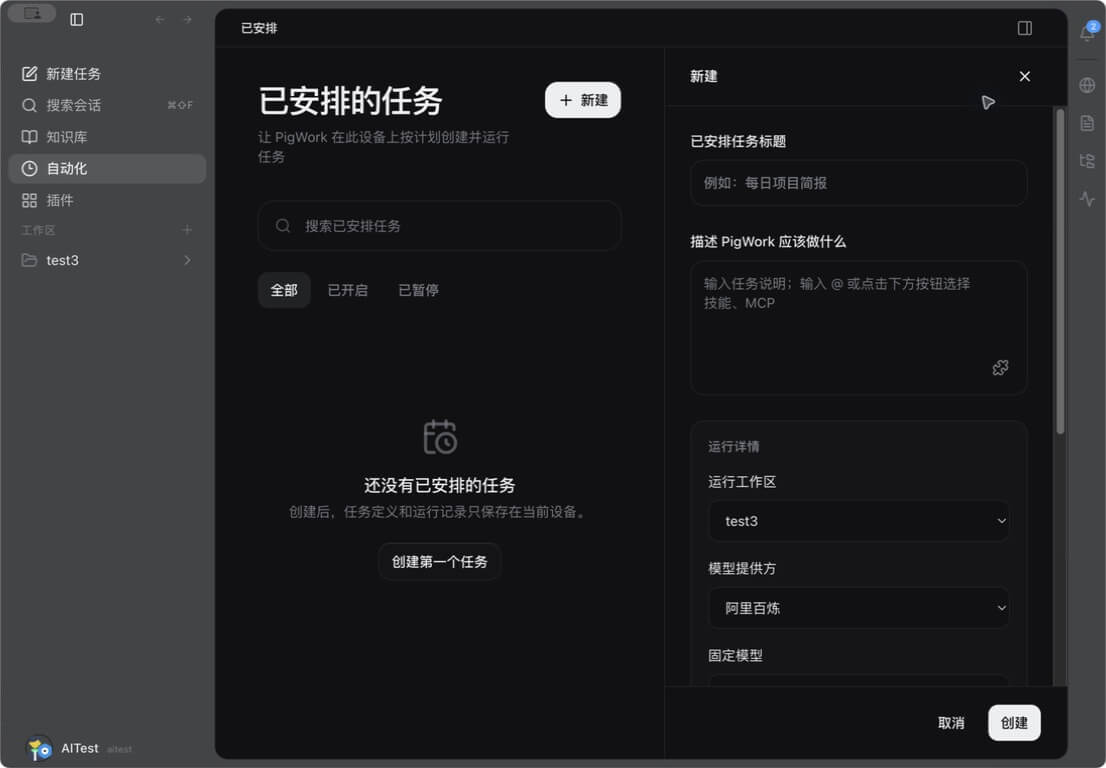This screenshot has height=768, width=1106.
Task: Select 自动化 in the sidebar
Action: coord(107,169)
